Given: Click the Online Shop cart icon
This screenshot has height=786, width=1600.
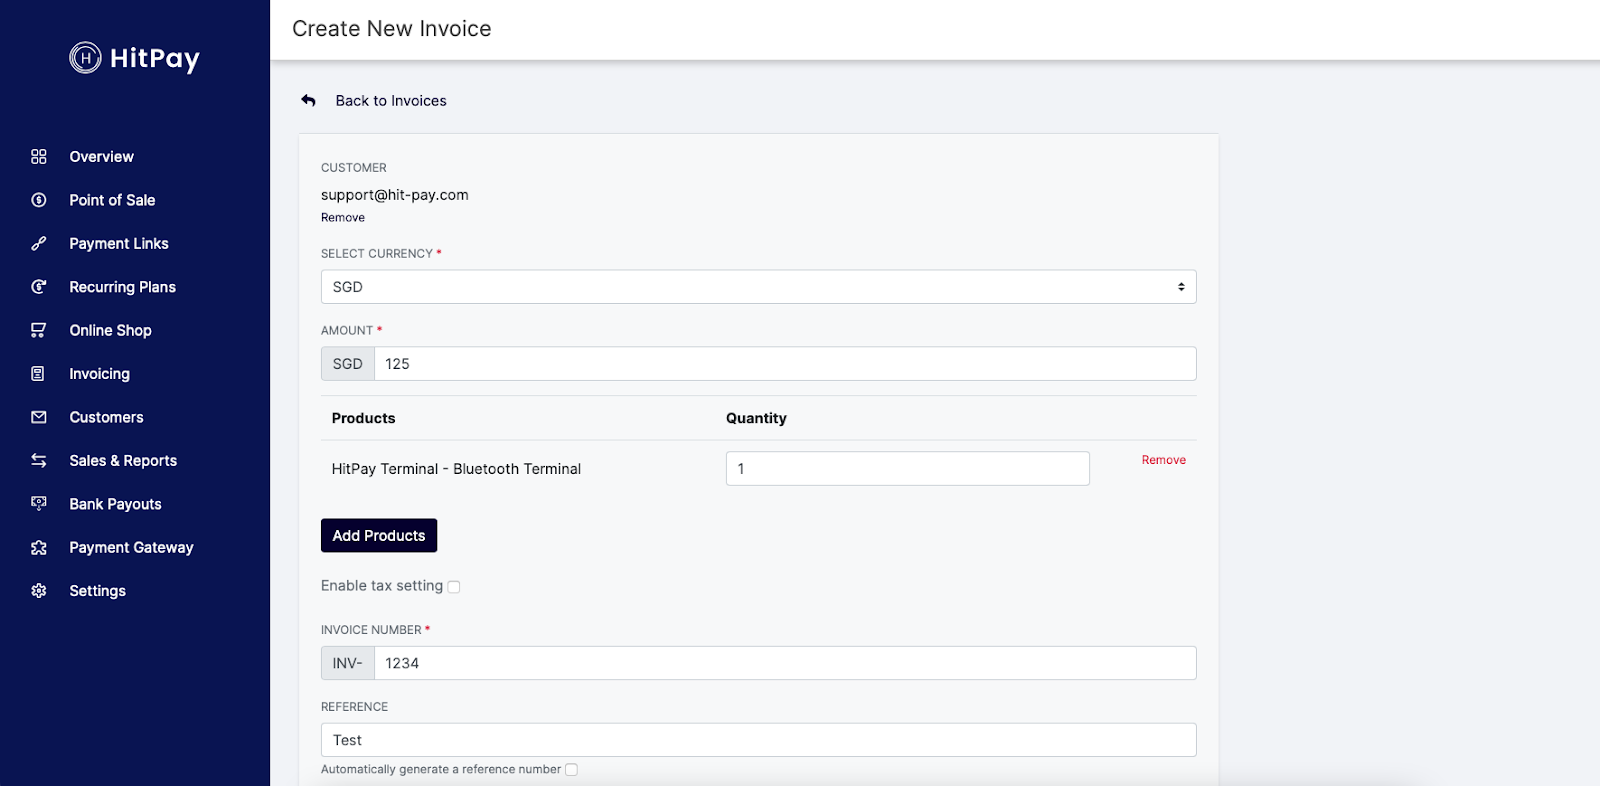Looking at the screenshot, I should point(39,330).
